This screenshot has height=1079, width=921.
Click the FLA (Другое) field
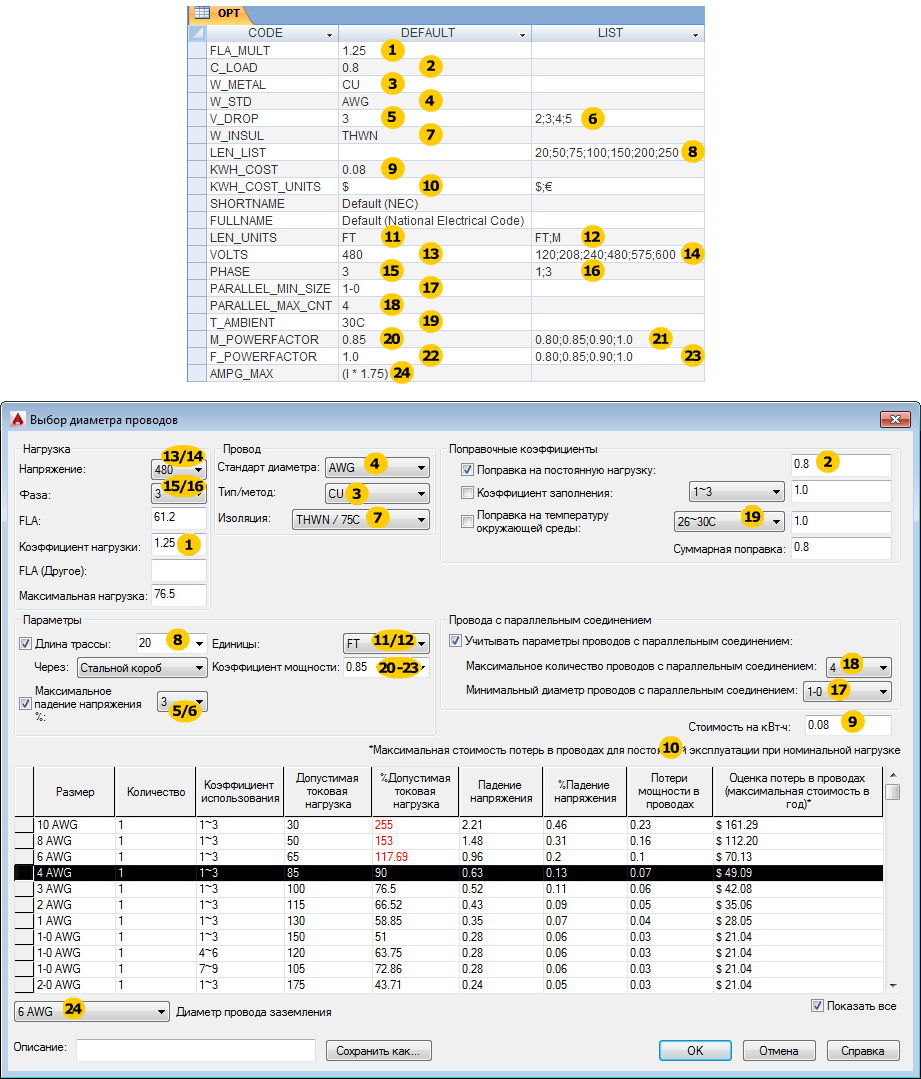[178, 570]
